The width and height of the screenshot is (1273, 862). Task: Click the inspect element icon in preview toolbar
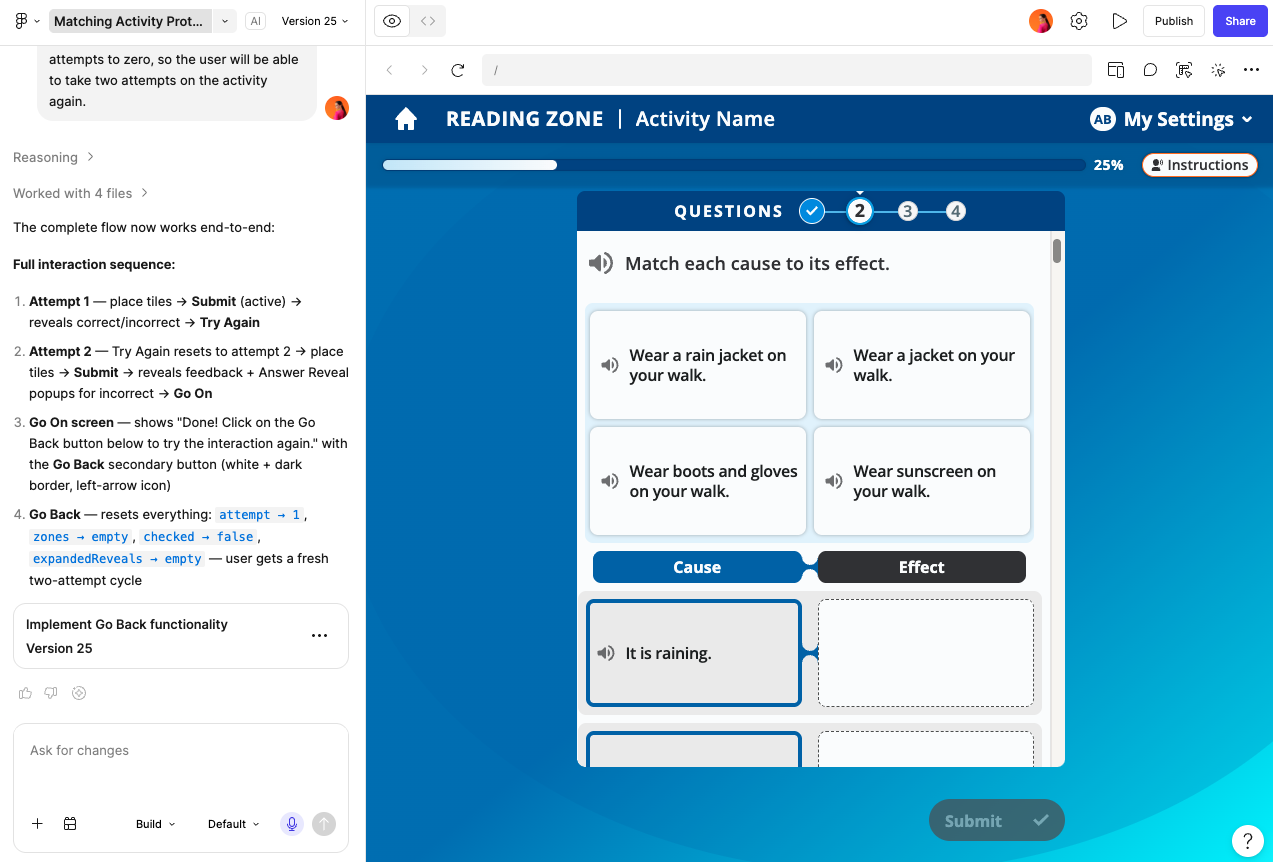(x=1184, y=70)
